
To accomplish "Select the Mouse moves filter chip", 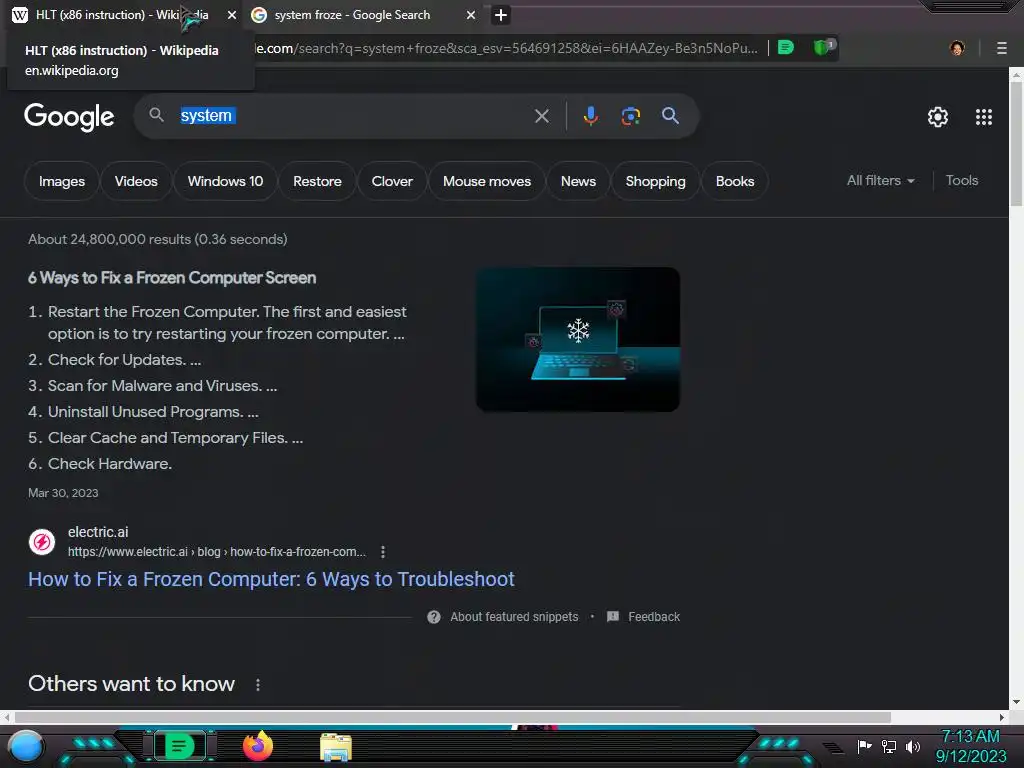I will click(x=487, y=181).
